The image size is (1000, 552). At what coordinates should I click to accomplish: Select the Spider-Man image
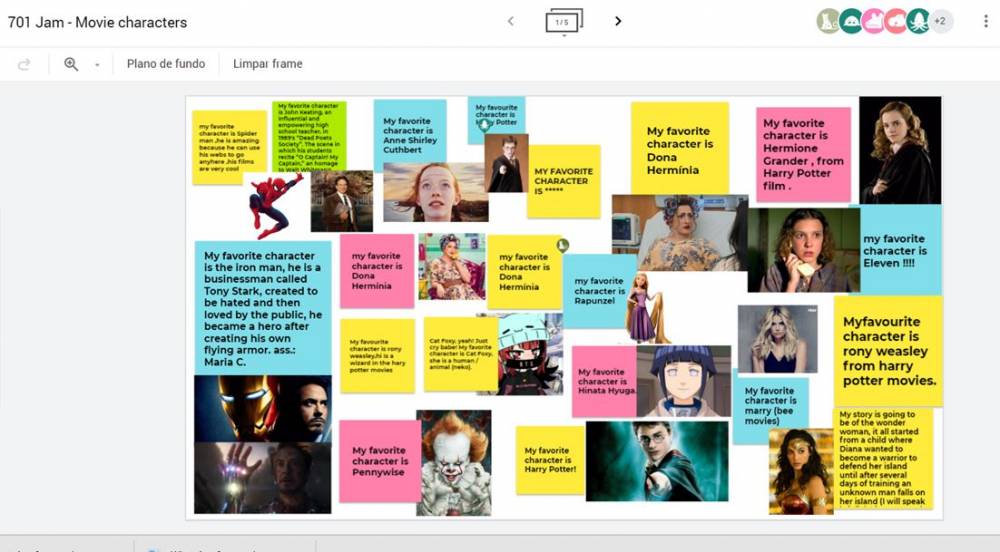[x=274, y=204]
